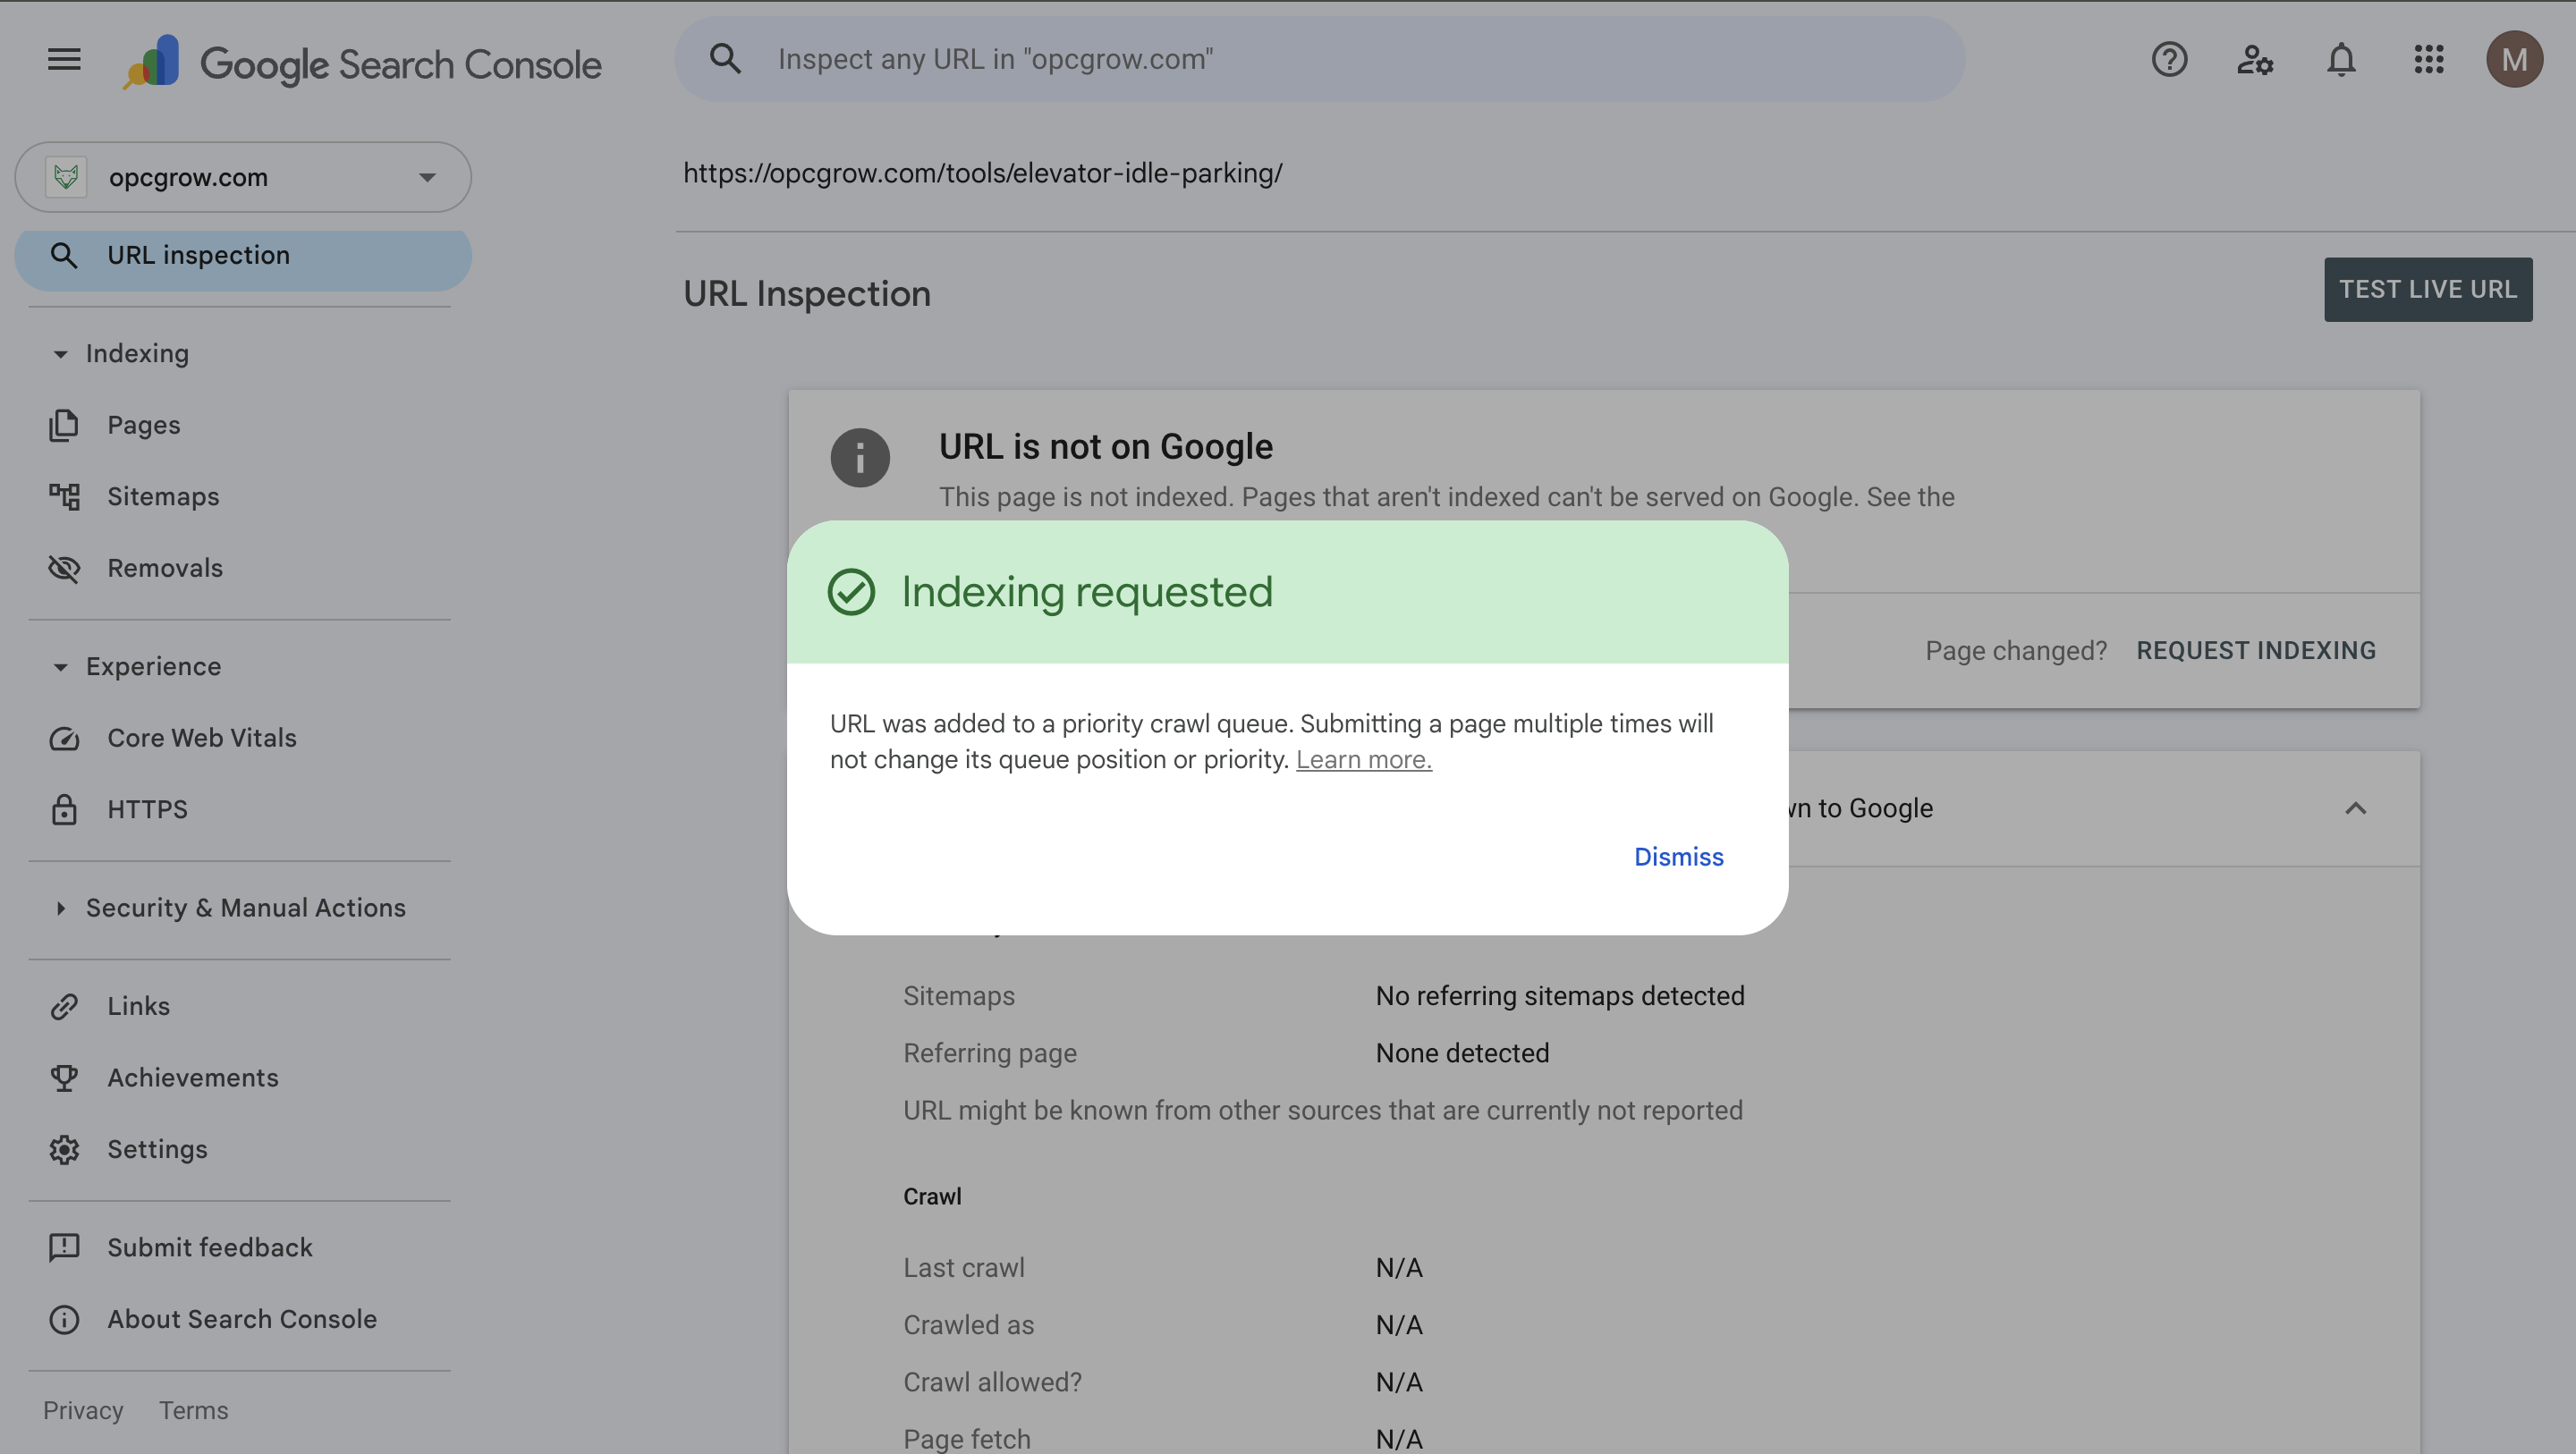
Task: Expand Security & Manual Actions section
Action: point(60,908)
